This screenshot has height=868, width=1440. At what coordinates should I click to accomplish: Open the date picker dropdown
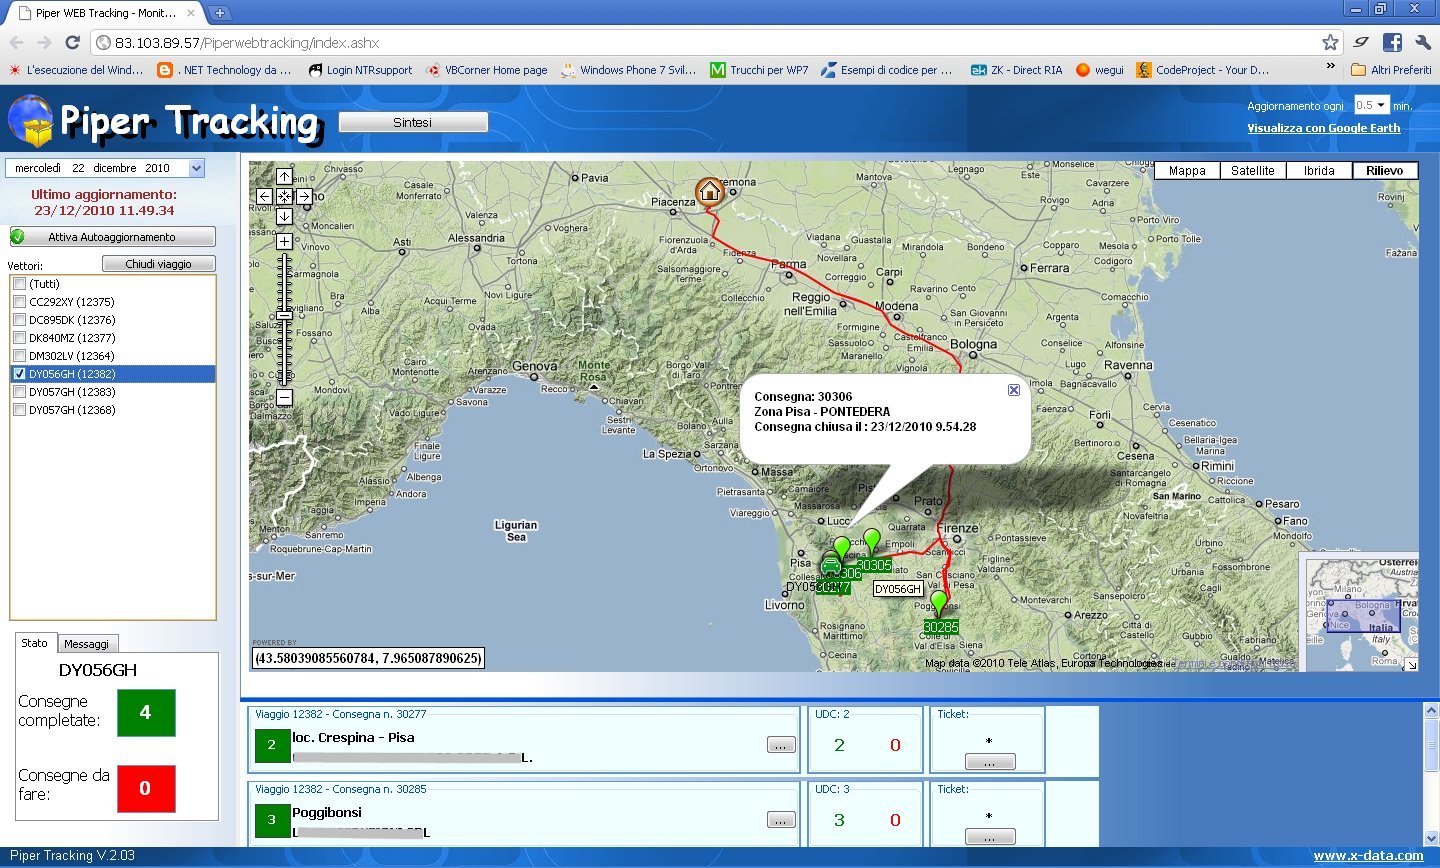[197, 168]
